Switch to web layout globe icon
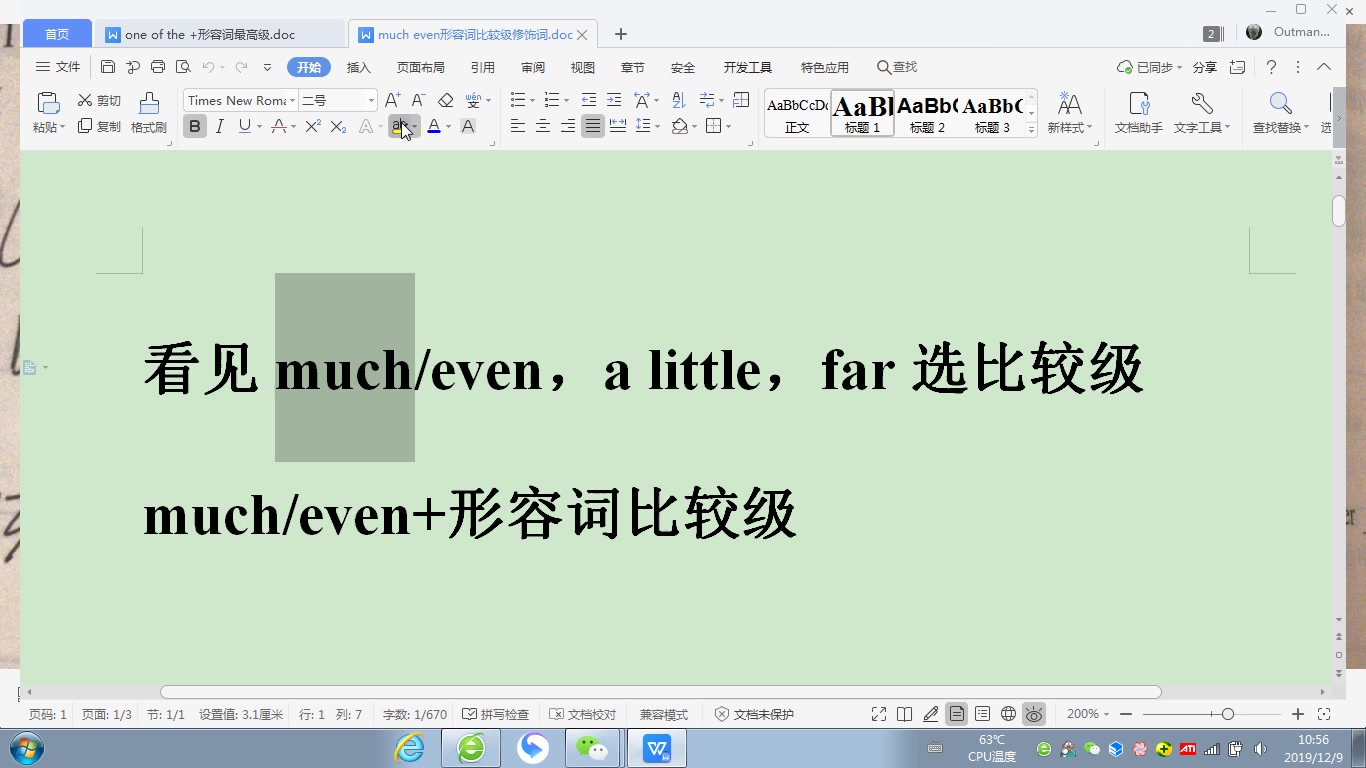Image resolution: width=1366 pixels, height=768 pixels. coord(1008,714)
